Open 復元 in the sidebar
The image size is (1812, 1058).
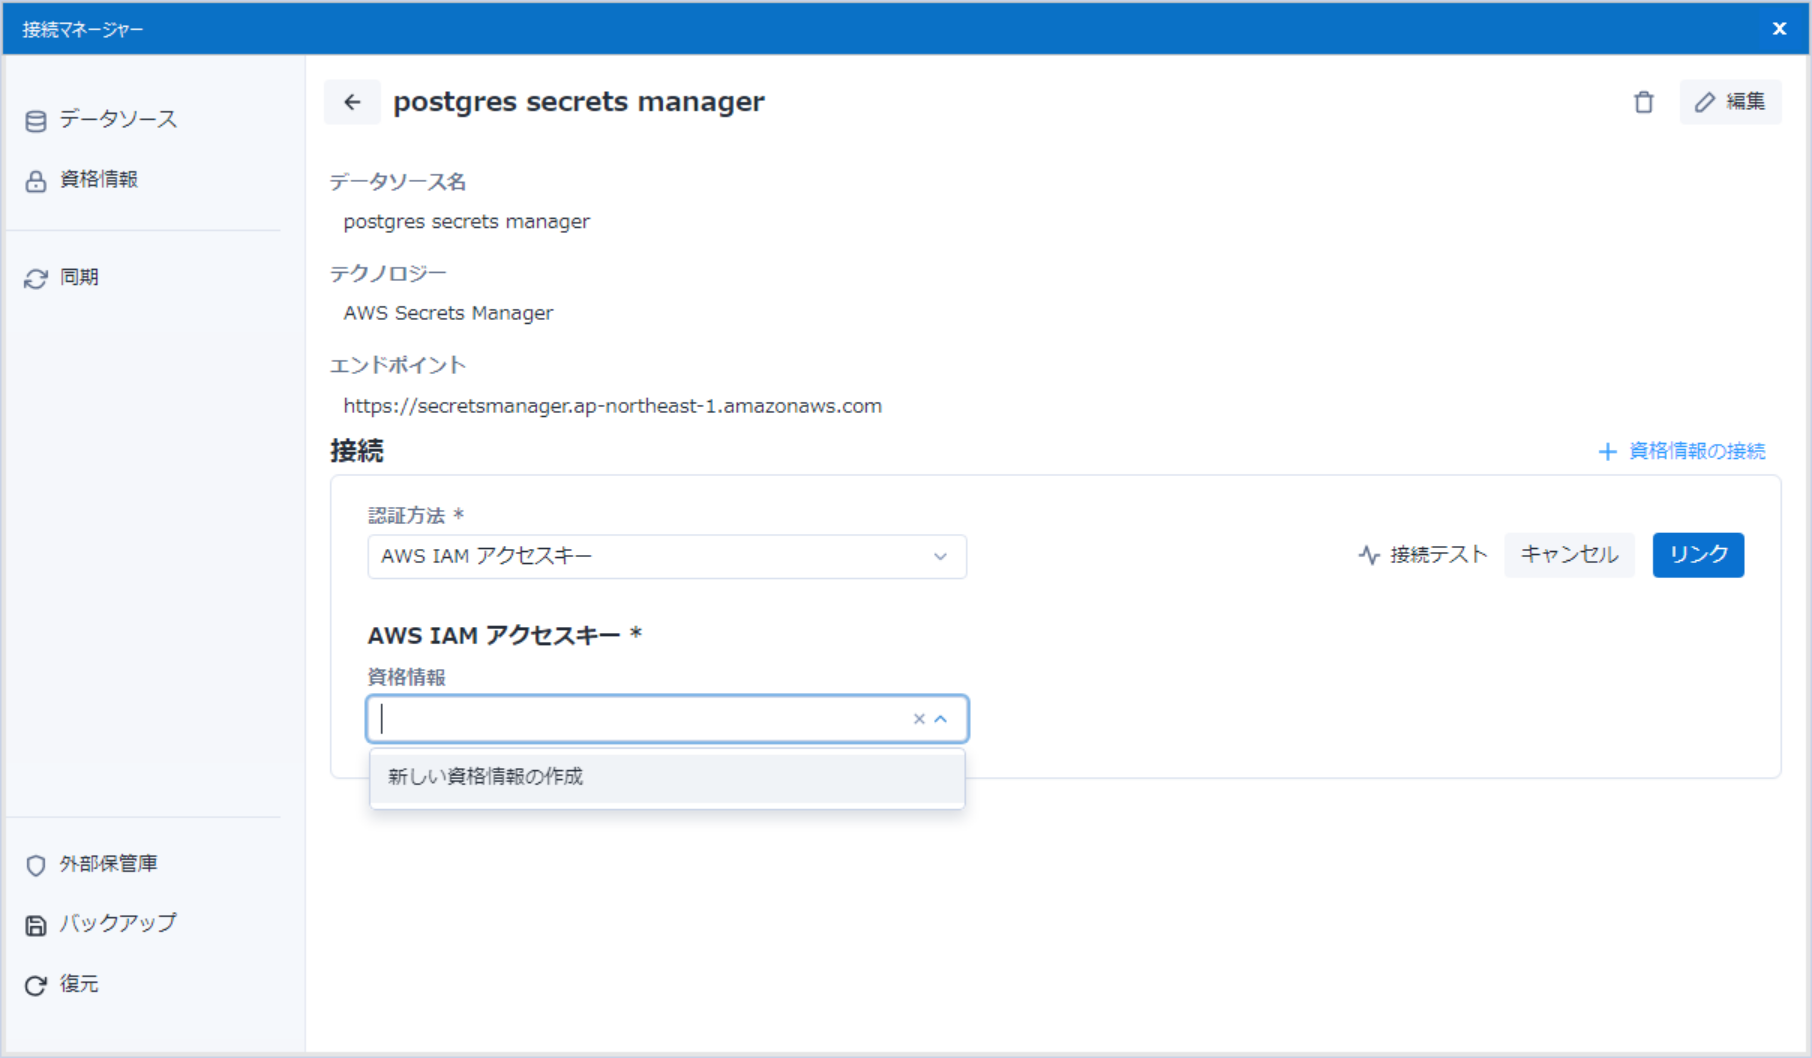pyautogui.click(x=62, y=984)
